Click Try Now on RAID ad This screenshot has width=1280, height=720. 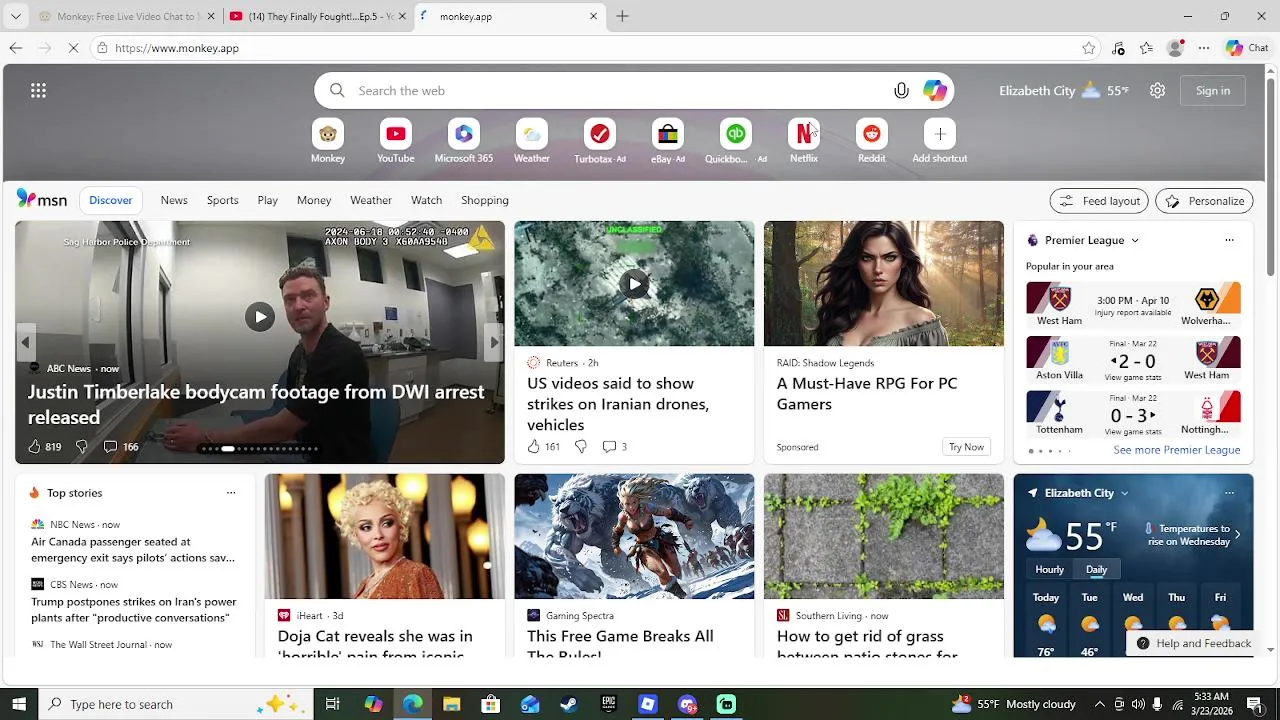pos(966,447)
